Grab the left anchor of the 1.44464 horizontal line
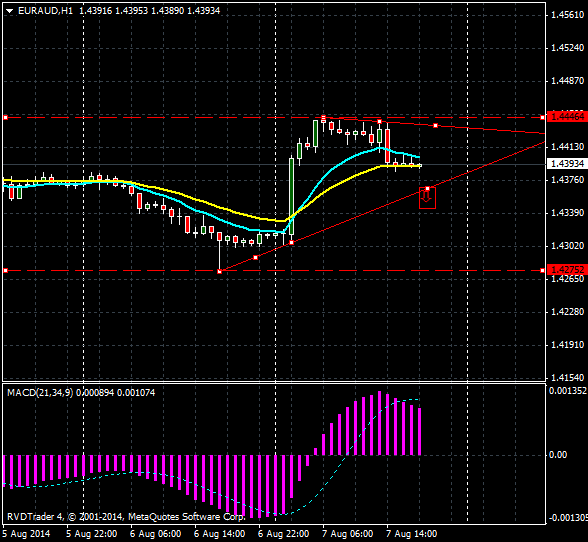The width and height of the screenshot is (588, 542). coord(5,118)
